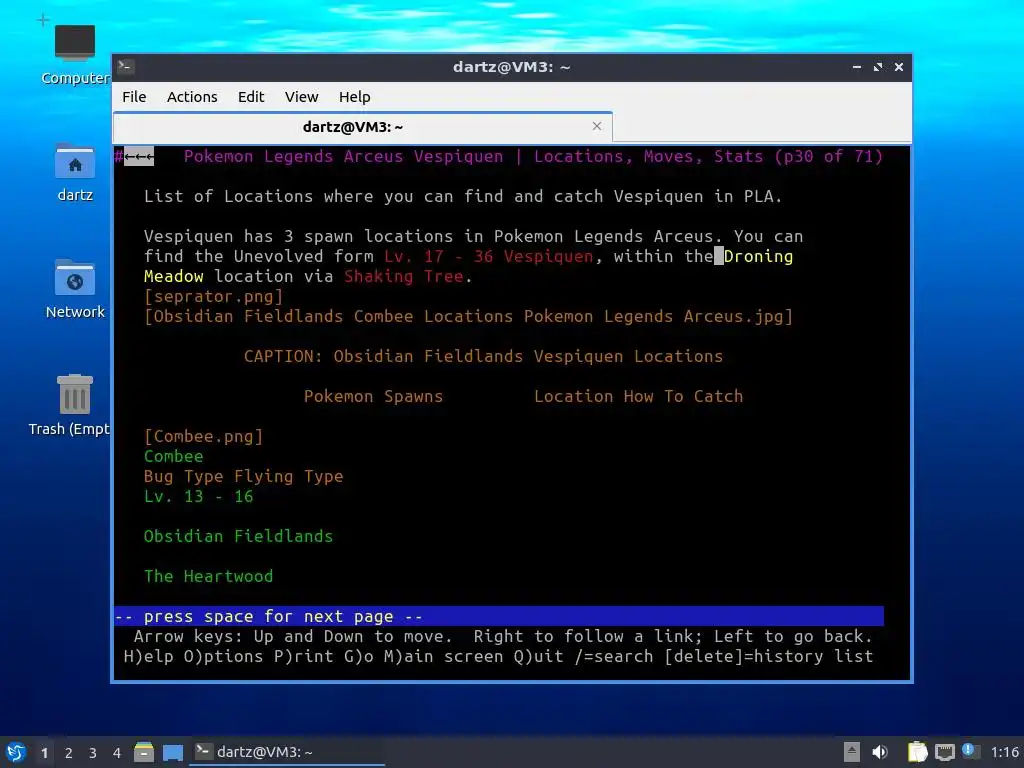Viewport: 1024px width, 768px height.
Task: Click the Arrow keys navigation hint line
Action: click(503, 636)
